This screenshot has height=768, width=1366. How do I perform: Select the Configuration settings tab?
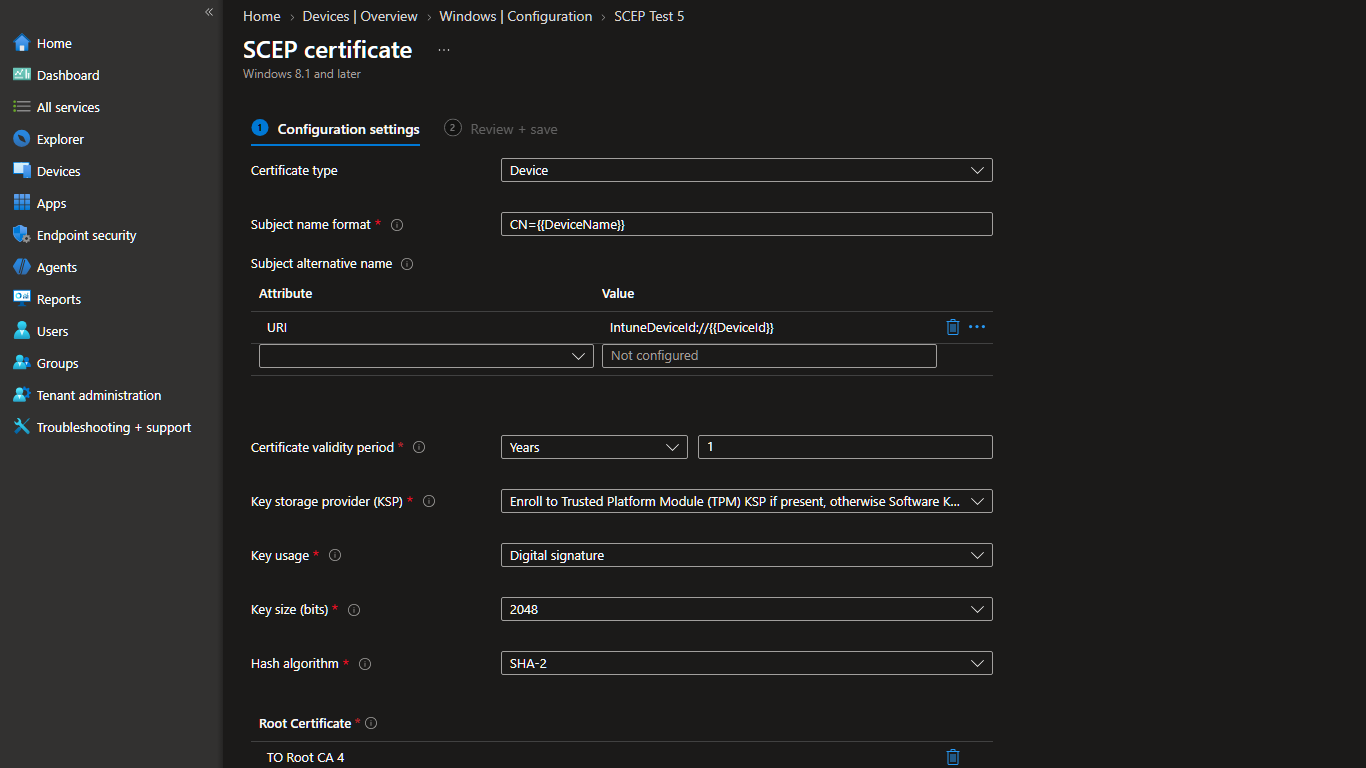coord(335,129)
